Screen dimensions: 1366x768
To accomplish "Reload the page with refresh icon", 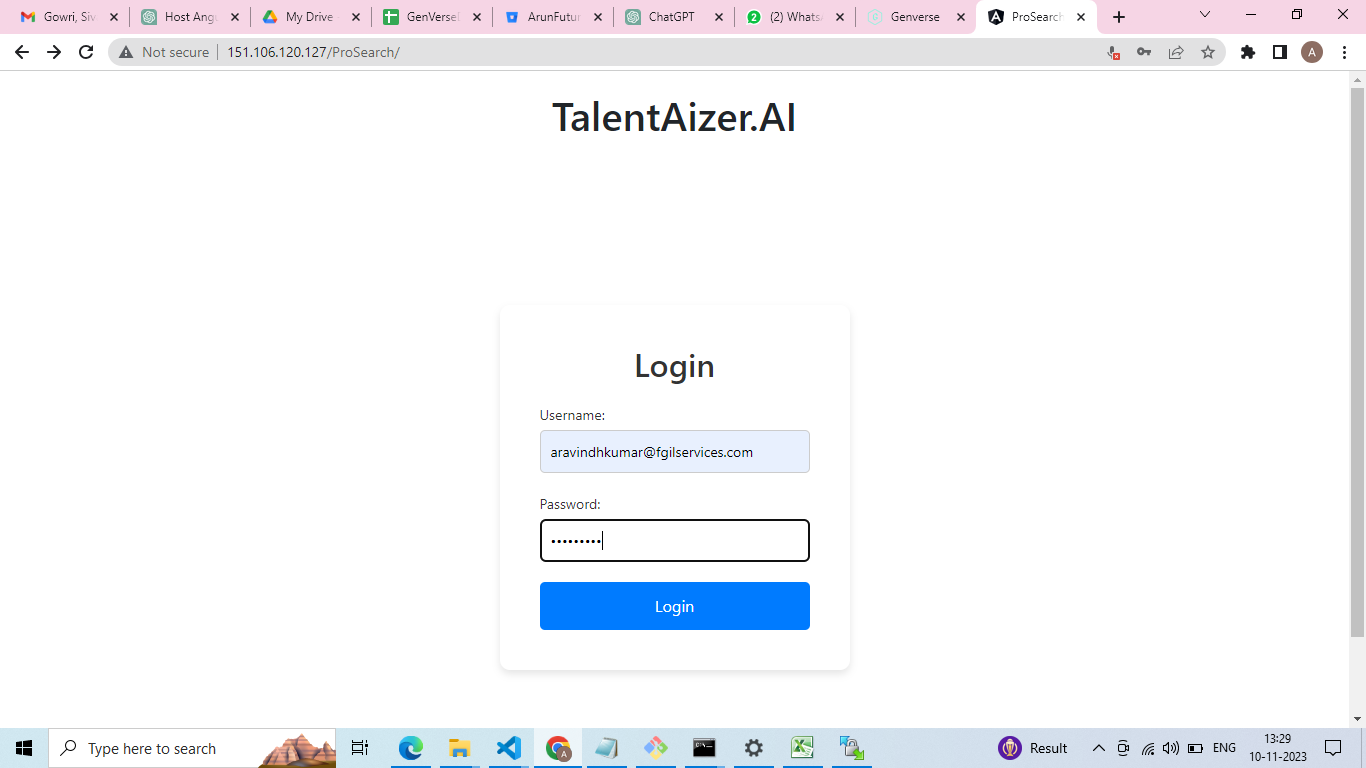I will coord(86,52).
